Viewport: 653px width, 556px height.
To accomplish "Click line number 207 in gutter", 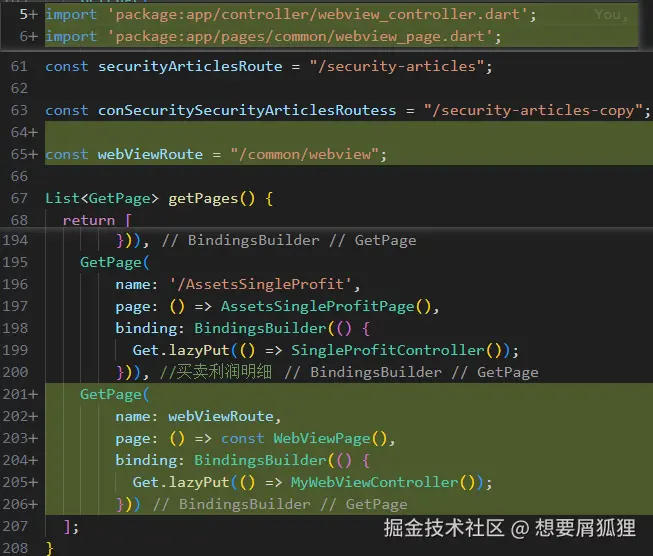I will tap(15, 526).
